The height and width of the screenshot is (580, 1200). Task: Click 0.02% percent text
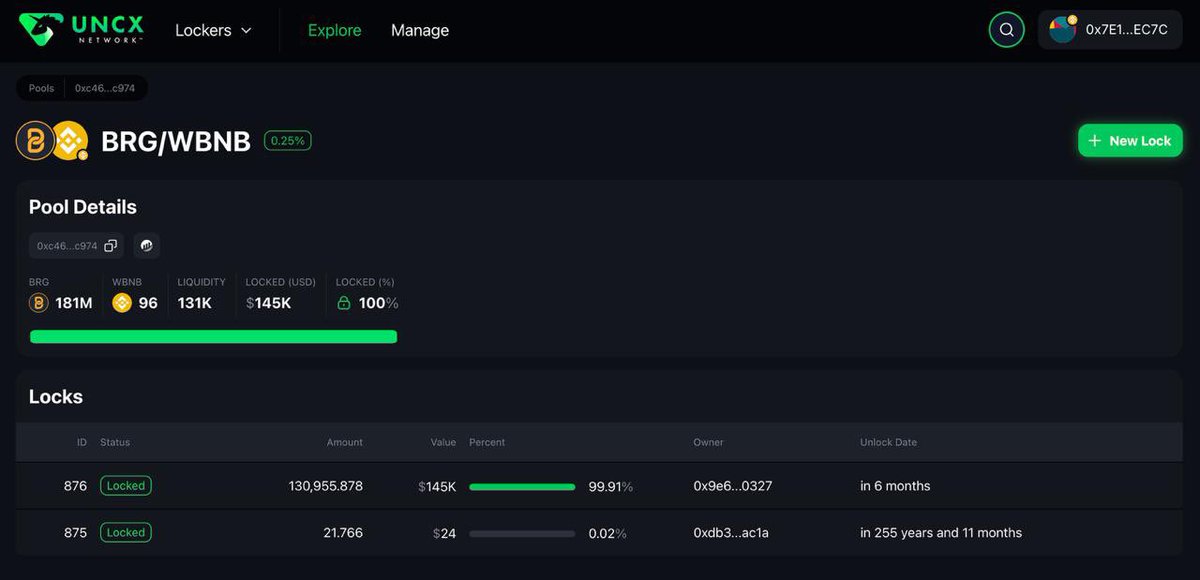pos(608,533)
